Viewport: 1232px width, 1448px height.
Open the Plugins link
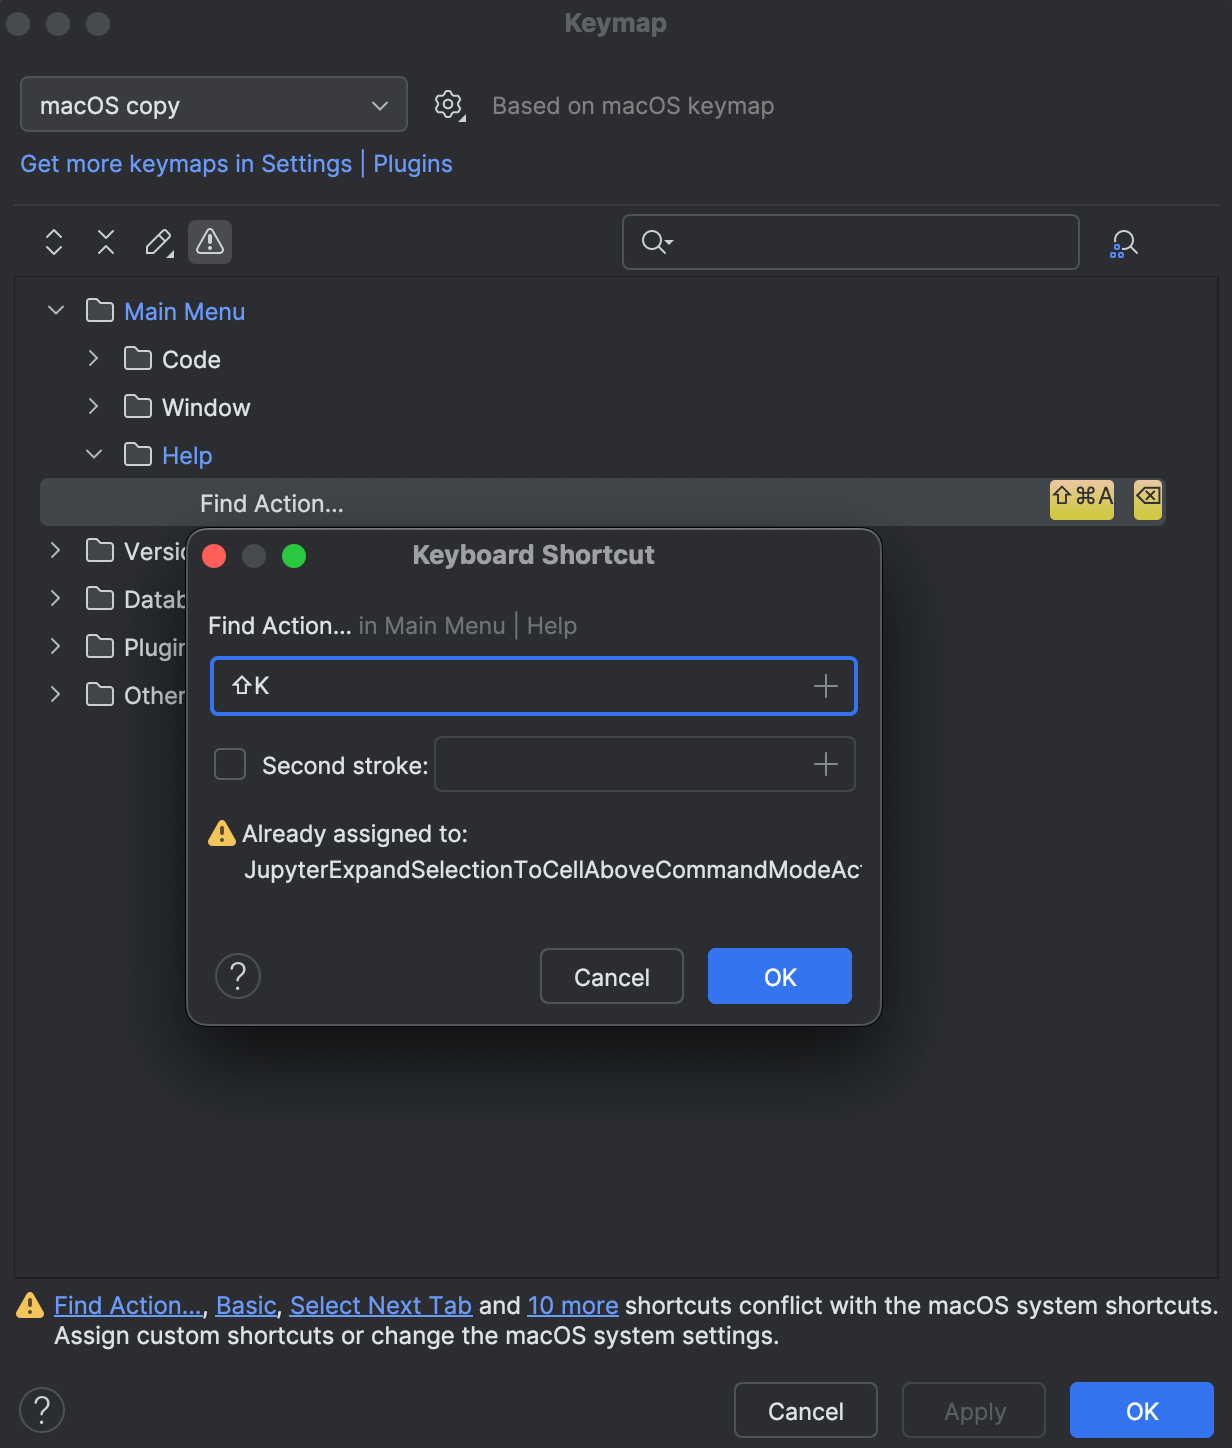click(412, 163)
